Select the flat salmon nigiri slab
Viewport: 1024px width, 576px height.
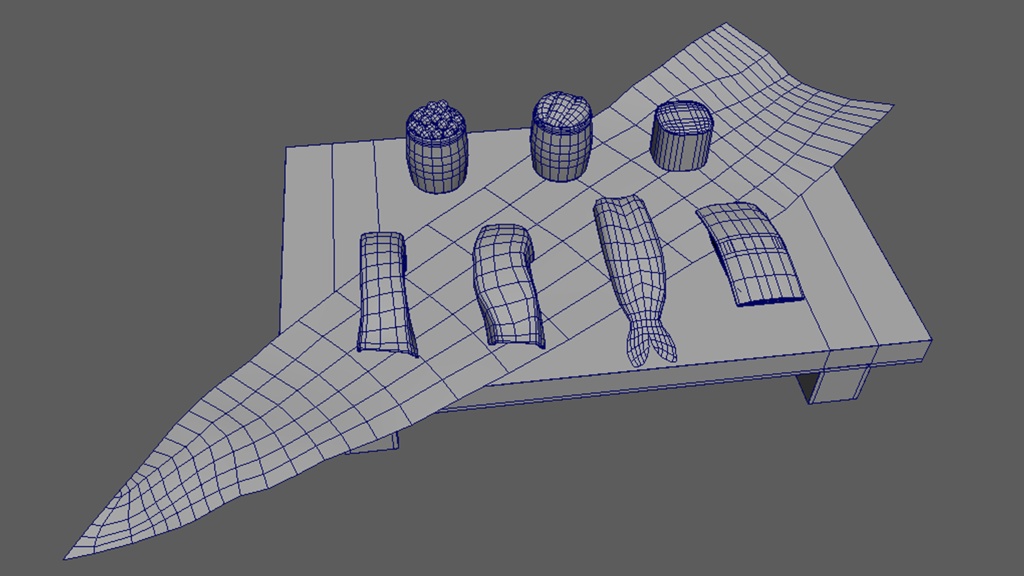745,255
